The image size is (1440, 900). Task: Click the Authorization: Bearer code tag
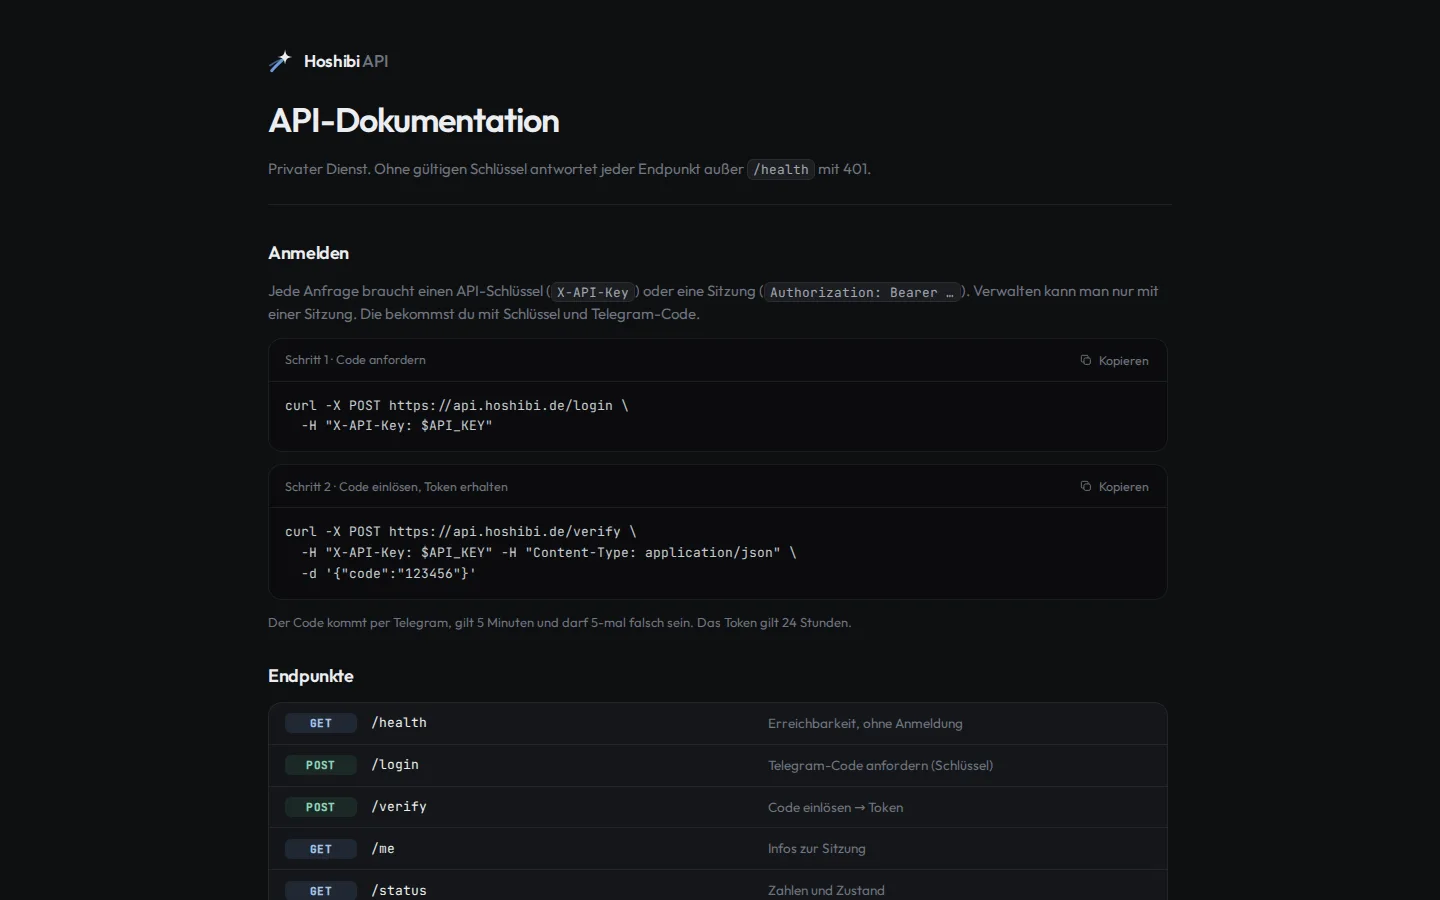pos(862,292)
